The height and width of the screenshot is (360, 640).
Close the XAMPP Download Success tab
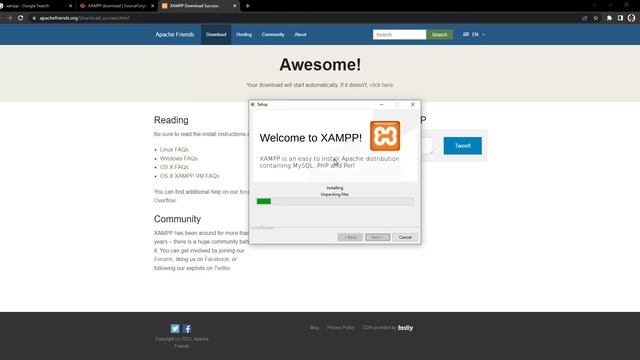pos(234,6)
